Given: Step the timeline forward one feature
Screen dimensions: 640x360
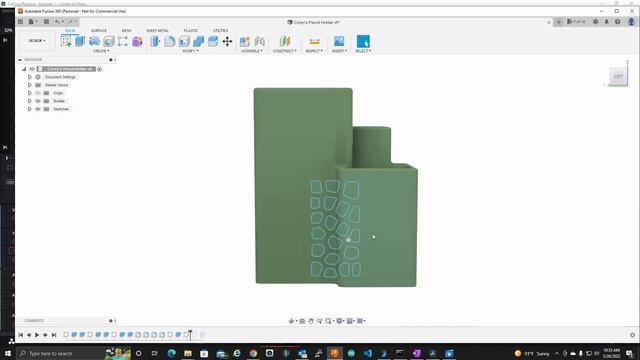Looking at the screenshot, I should pyautogui.click(x=45, y=335).
